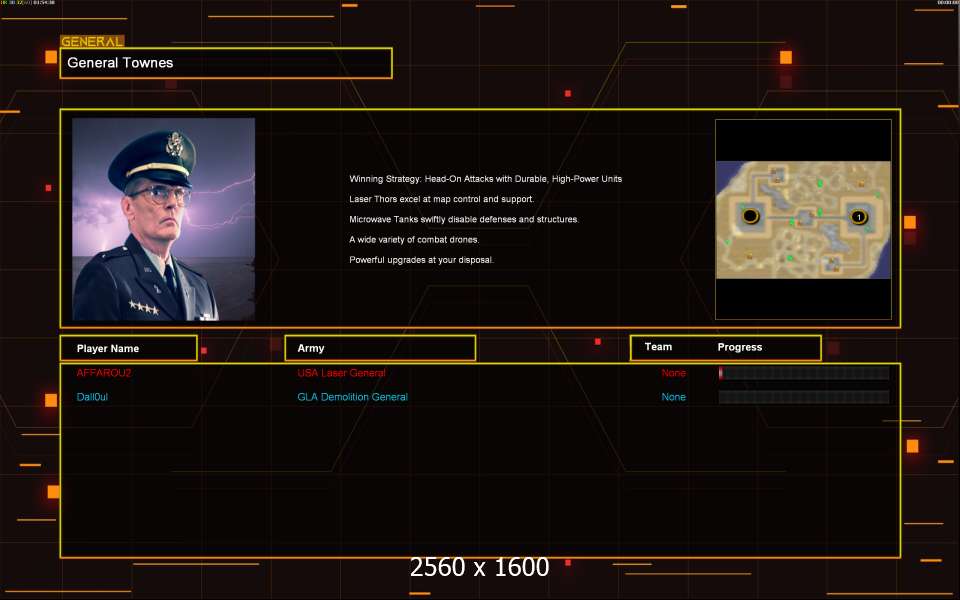
Task: Click the loading progress bar for AFFAROU2
Action: click(804, 373)
